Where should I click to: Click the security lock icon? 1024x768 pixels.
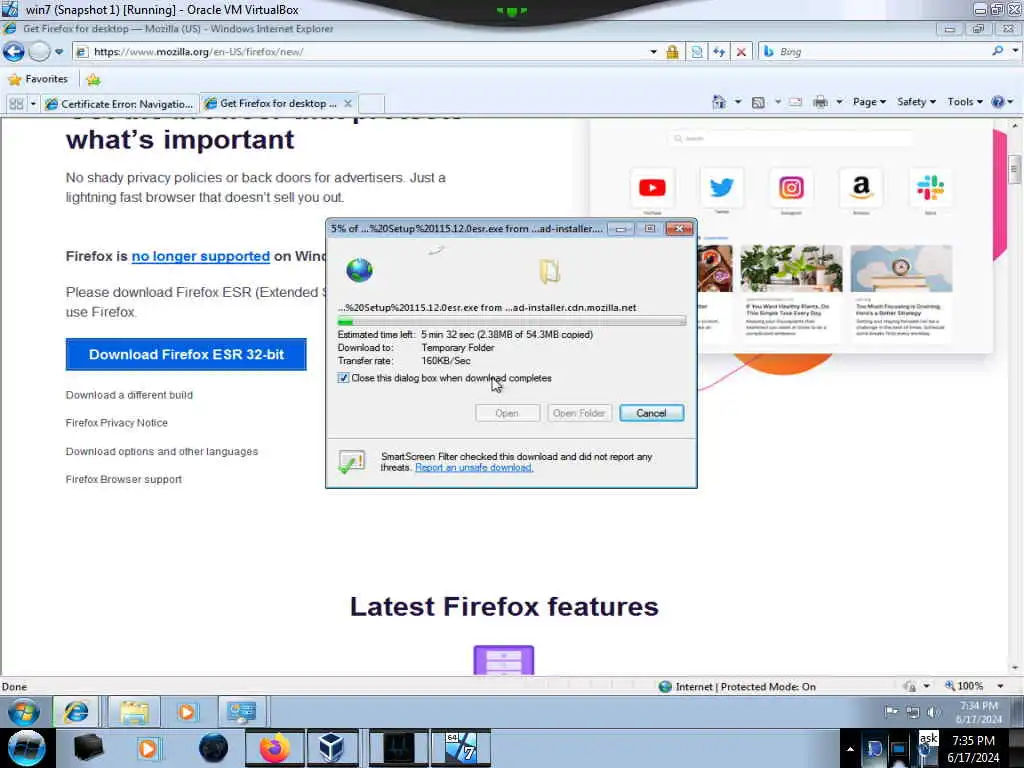pos(672,52)
